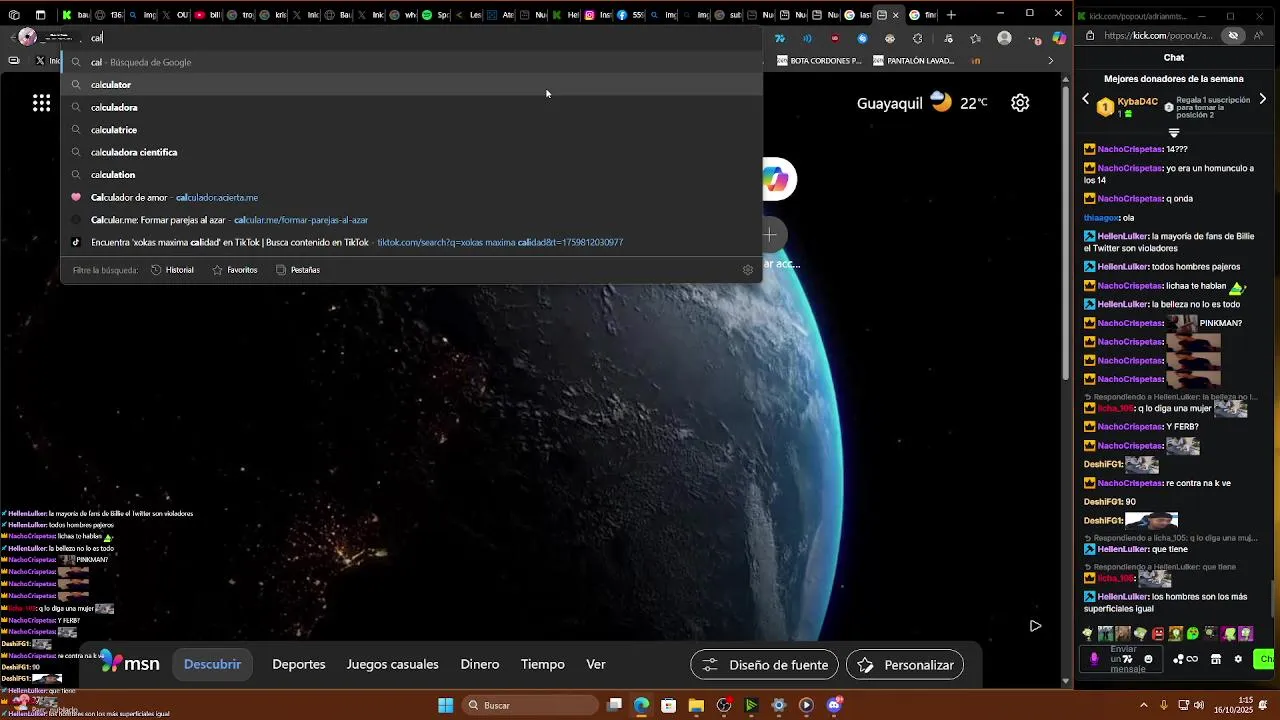This screenshot has width=1280, height=720.
Task: Open PANTALÓN LAVAD bookmark
Action: coord(913,61)
